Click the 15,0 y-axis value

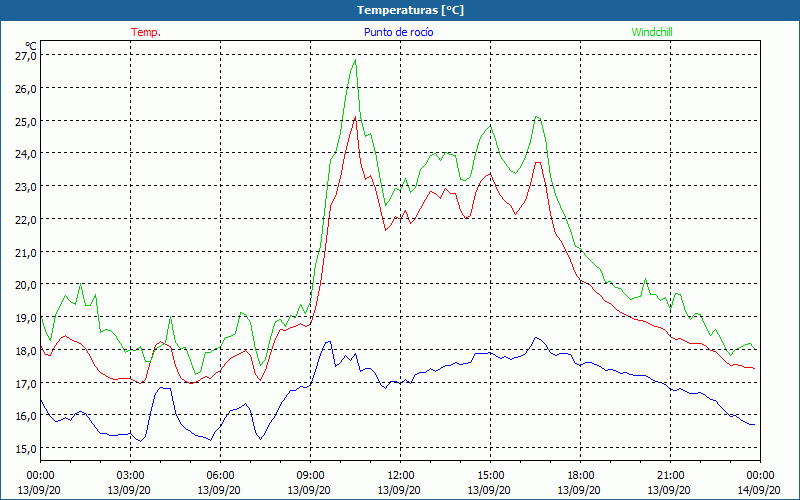coord(26,448)
